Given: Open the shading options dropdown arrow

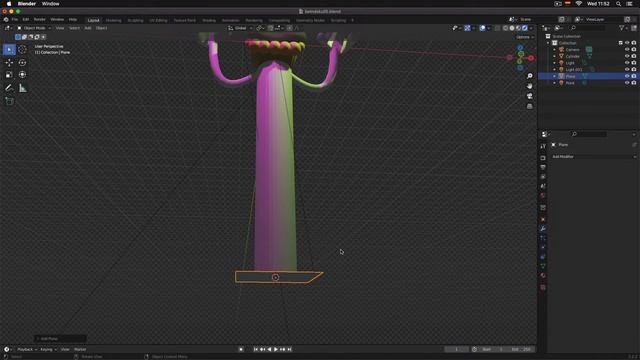Looking at the screenshot, I should coord(531,28).
